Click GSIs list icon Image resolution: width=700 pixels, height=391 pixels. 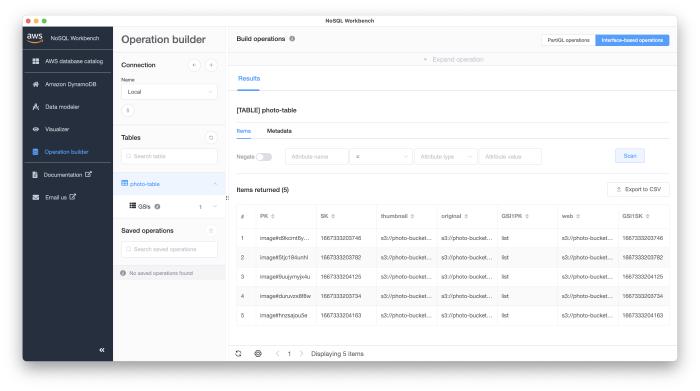(x=133, y=206)
